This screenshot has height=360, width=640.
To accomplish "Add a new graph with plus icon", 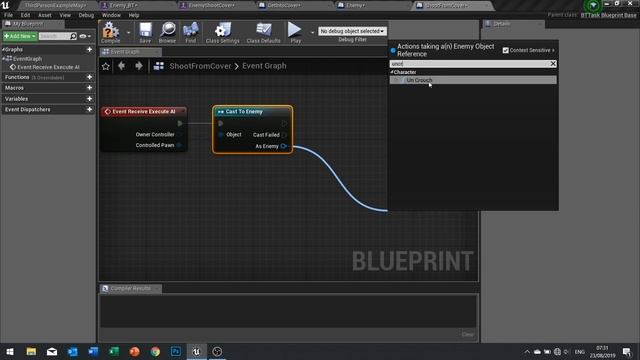I will click(x=89, y=49).
